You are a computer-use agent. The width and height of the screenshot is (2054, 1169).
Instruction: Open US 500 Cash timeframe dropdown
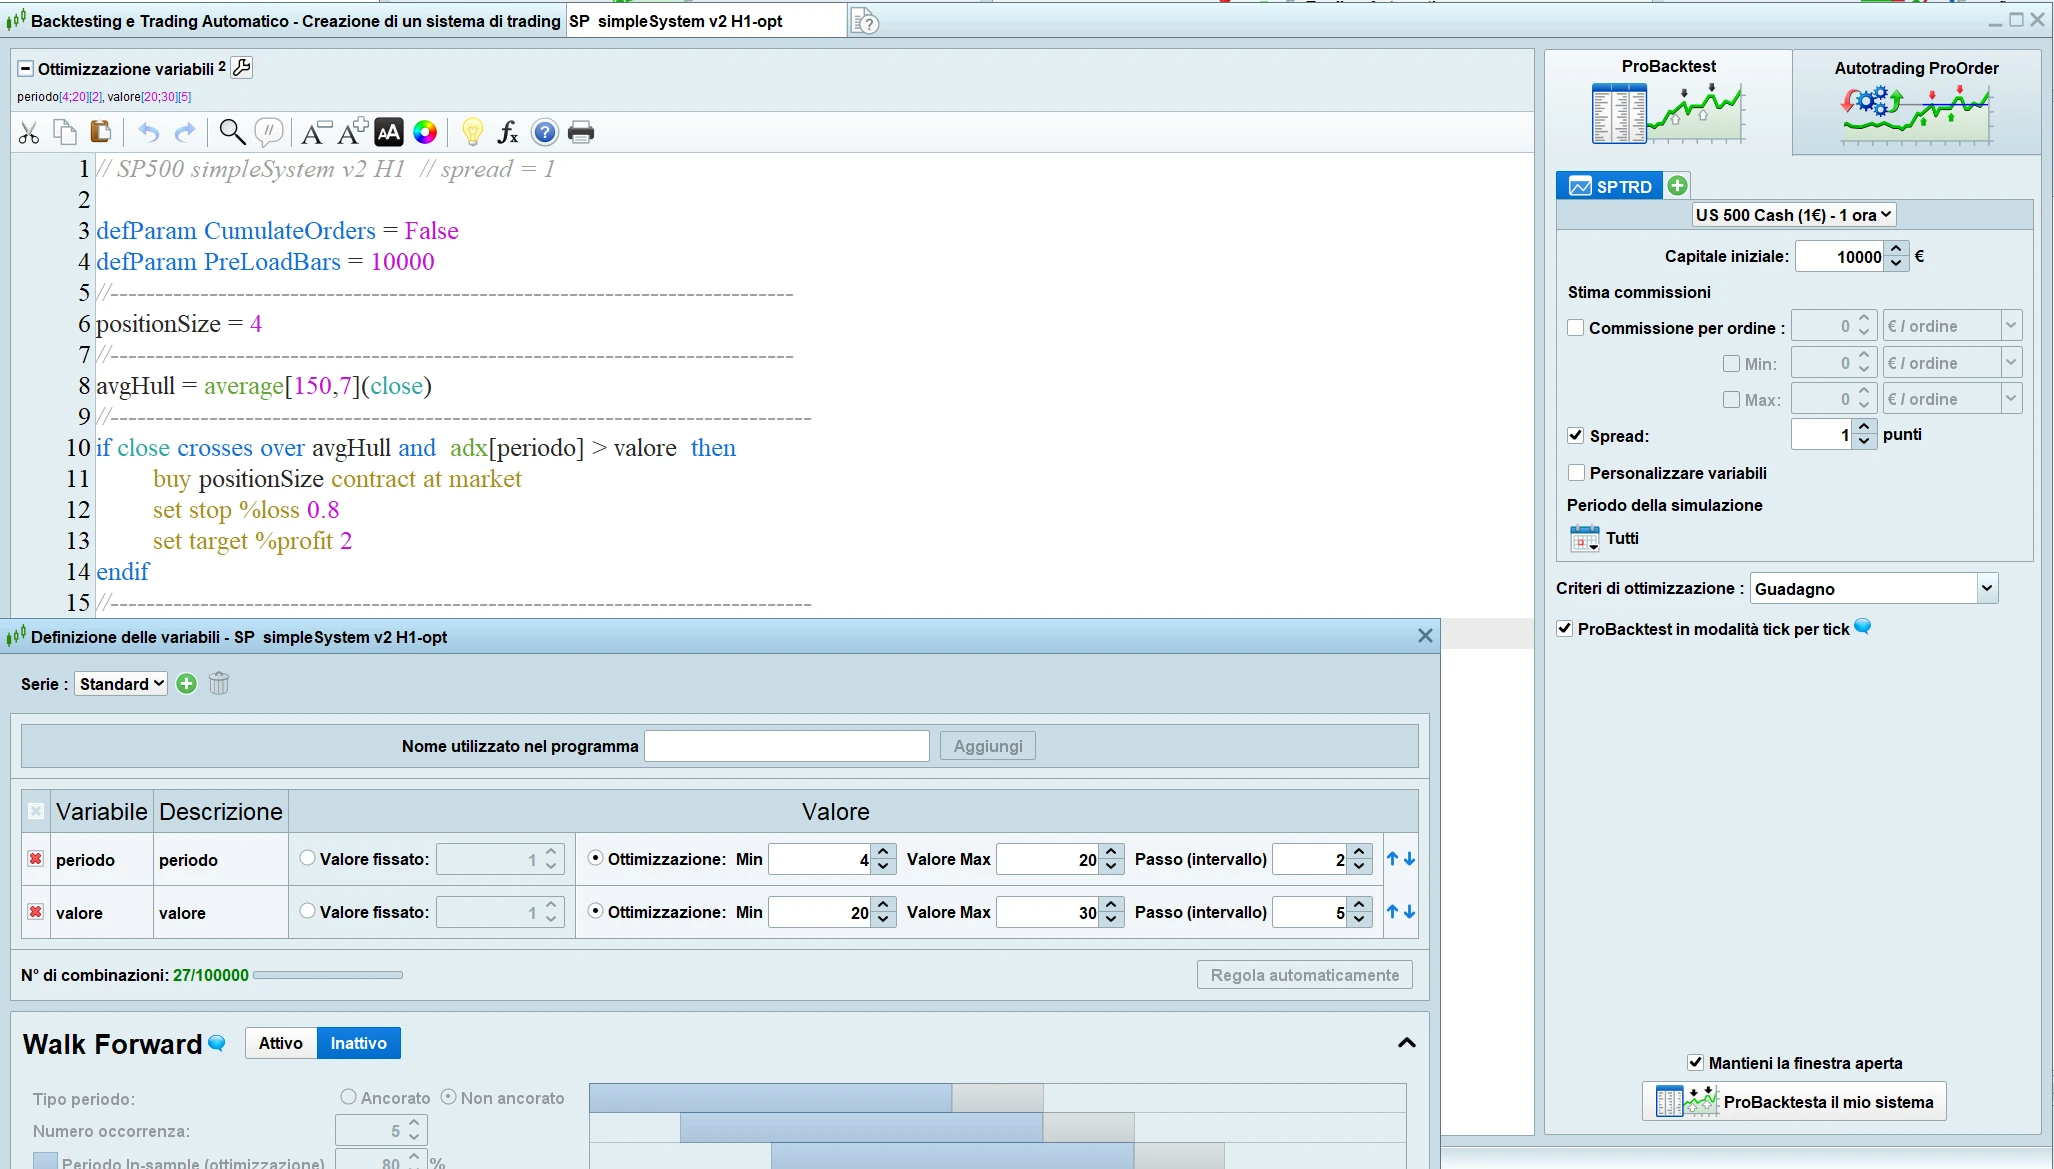(1794, 215)
